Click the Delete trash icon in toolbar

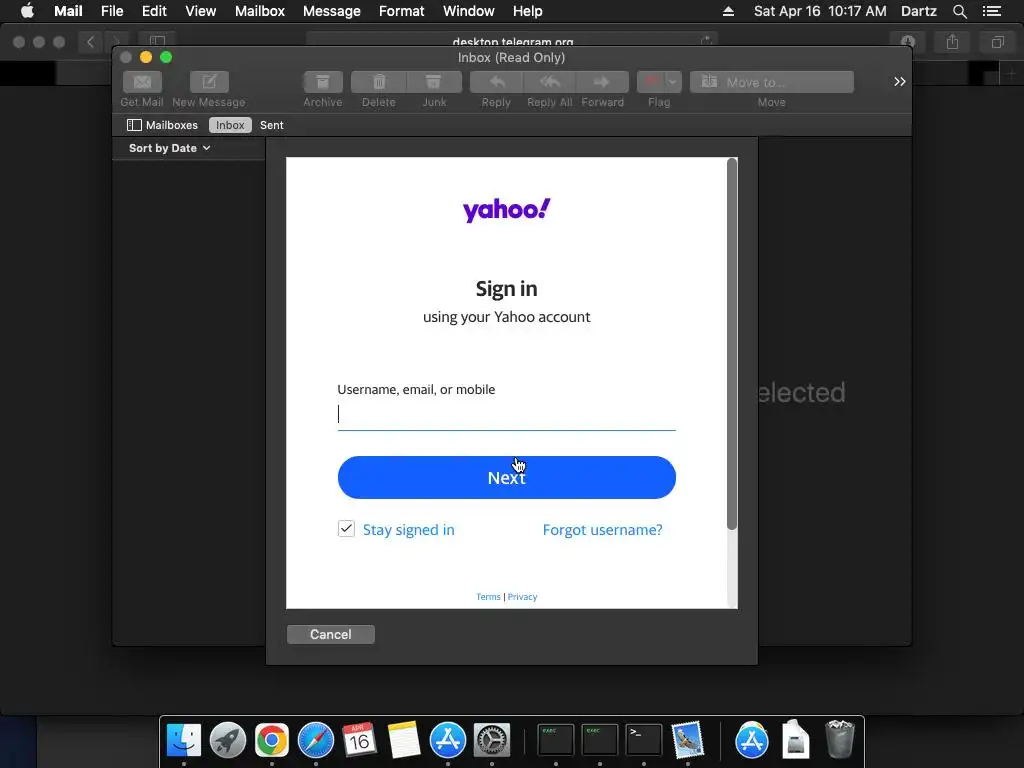379,82
